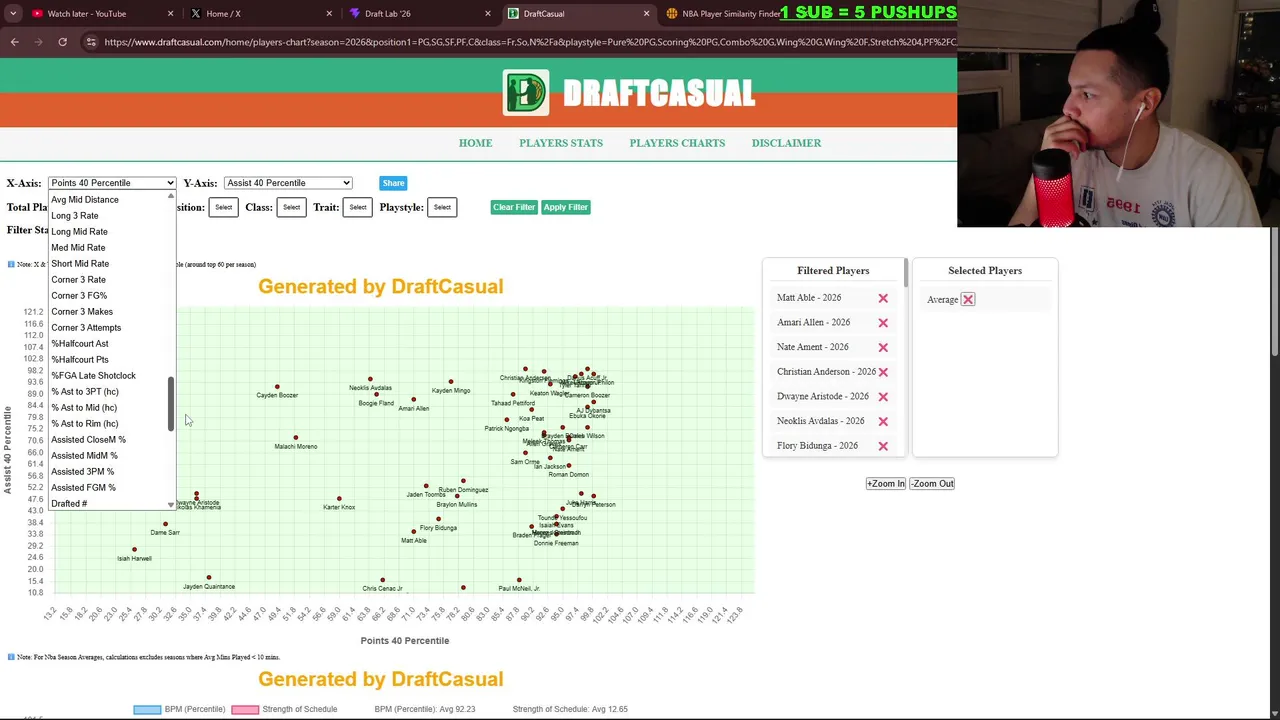The image size is (1280, 720).
Task: Open the PLAYERS STATS page
Action: click(x=561, y=143)
